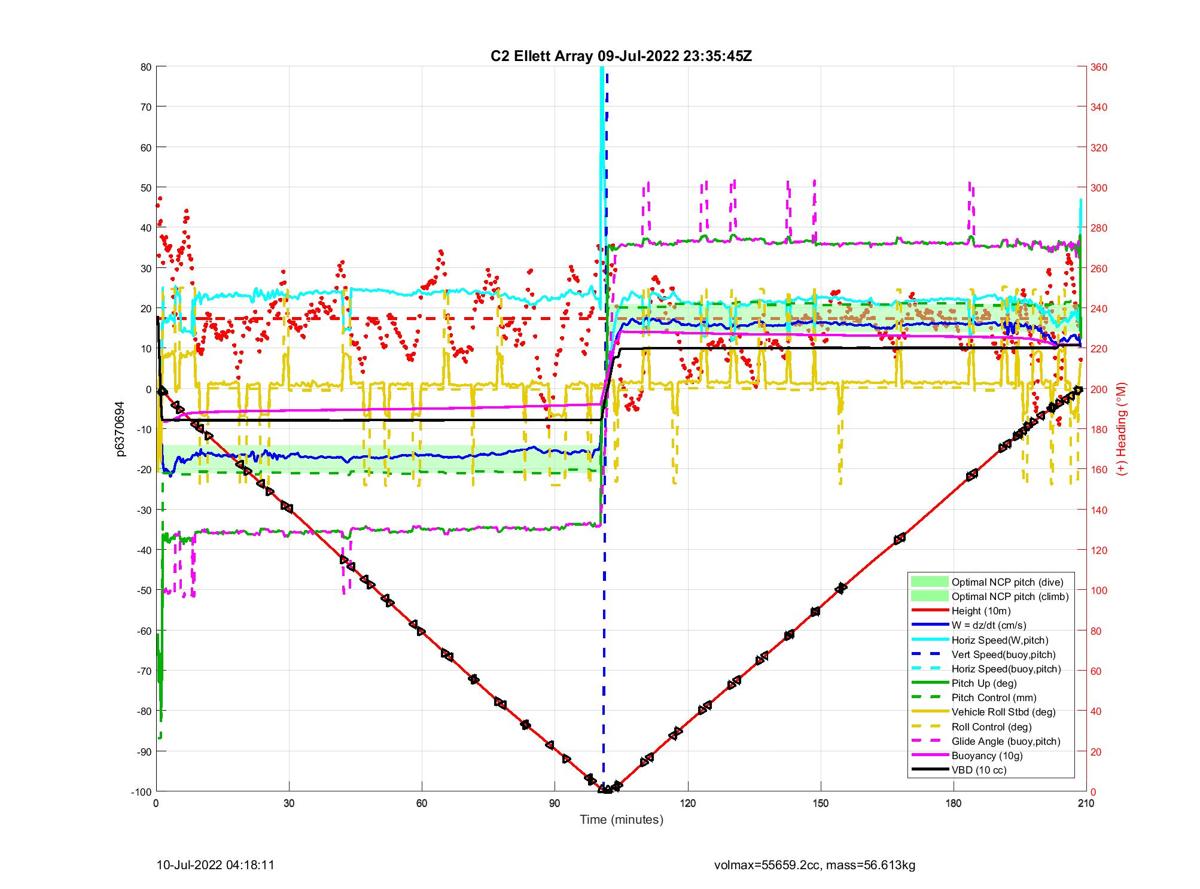Select legend entry "Height (10m)"
Screen dimensions: 1200x889
tap(982, 611)
